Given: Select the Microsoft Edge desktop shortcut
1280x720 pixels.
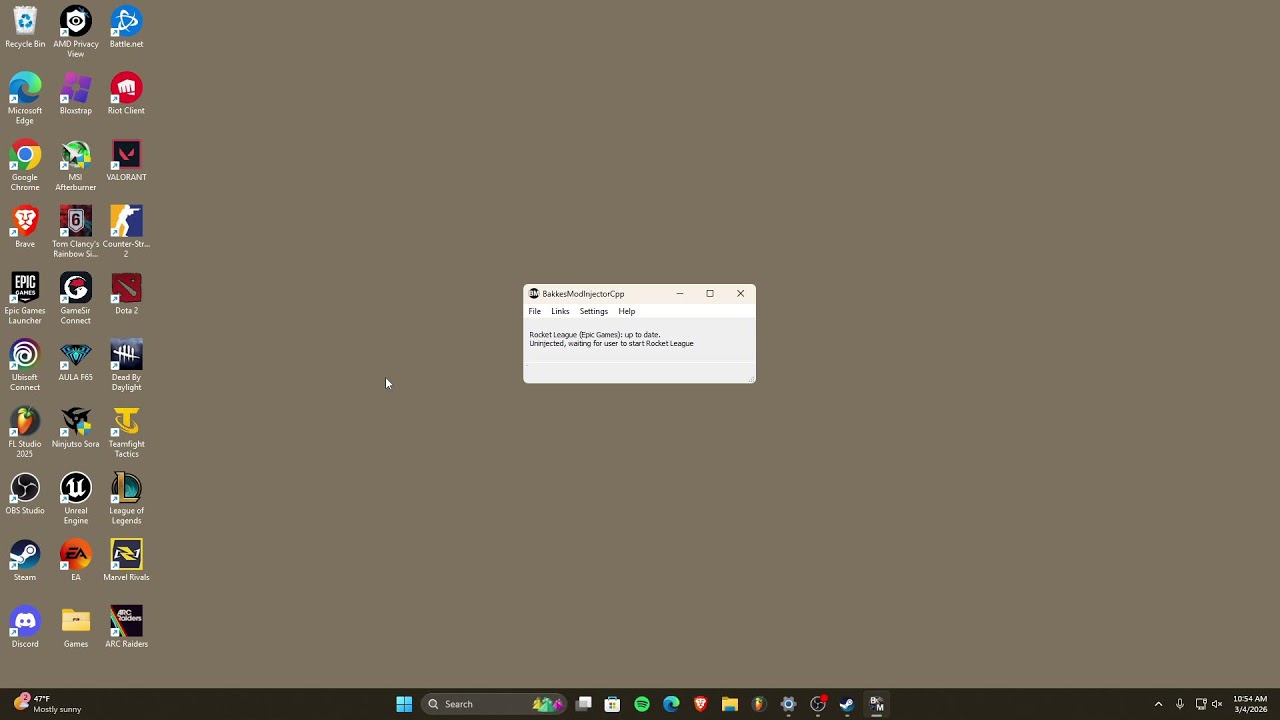Looking at the screenshot, I should coord(25,99).
